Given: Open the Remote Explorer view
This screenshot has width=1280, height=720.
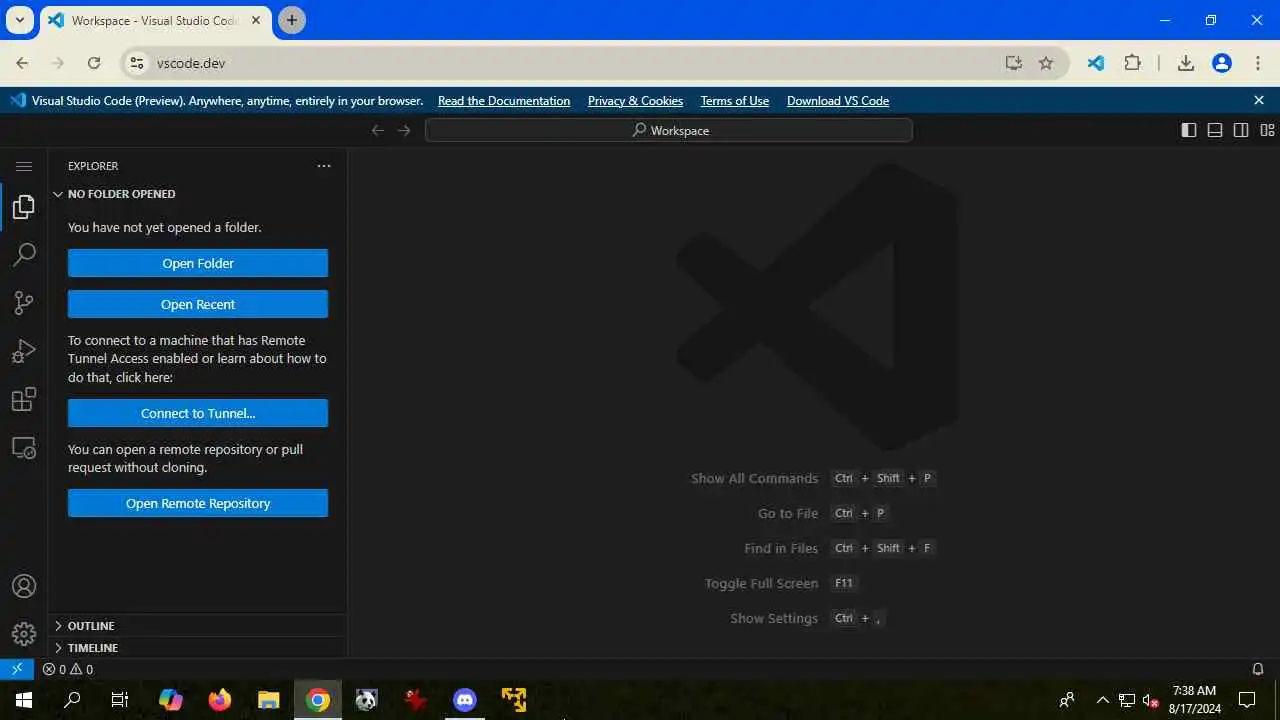Looking at the screenshot, I should point(24,448).
